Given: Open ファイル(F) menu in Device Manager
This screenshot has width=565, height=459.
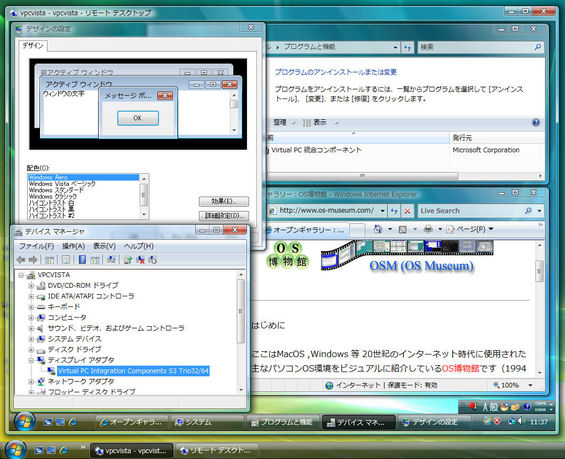Looking at the screenshot, I should [x=36, y=246].
